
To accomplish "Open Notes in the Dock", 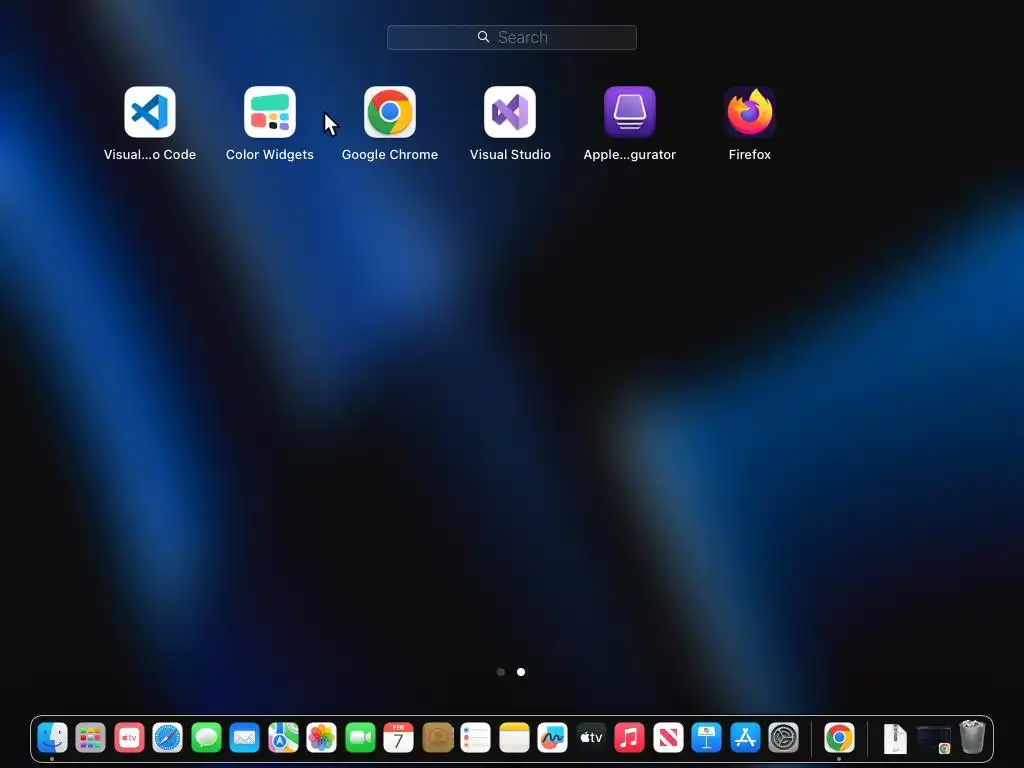I will pyautogui.click(x=514, y=738).
